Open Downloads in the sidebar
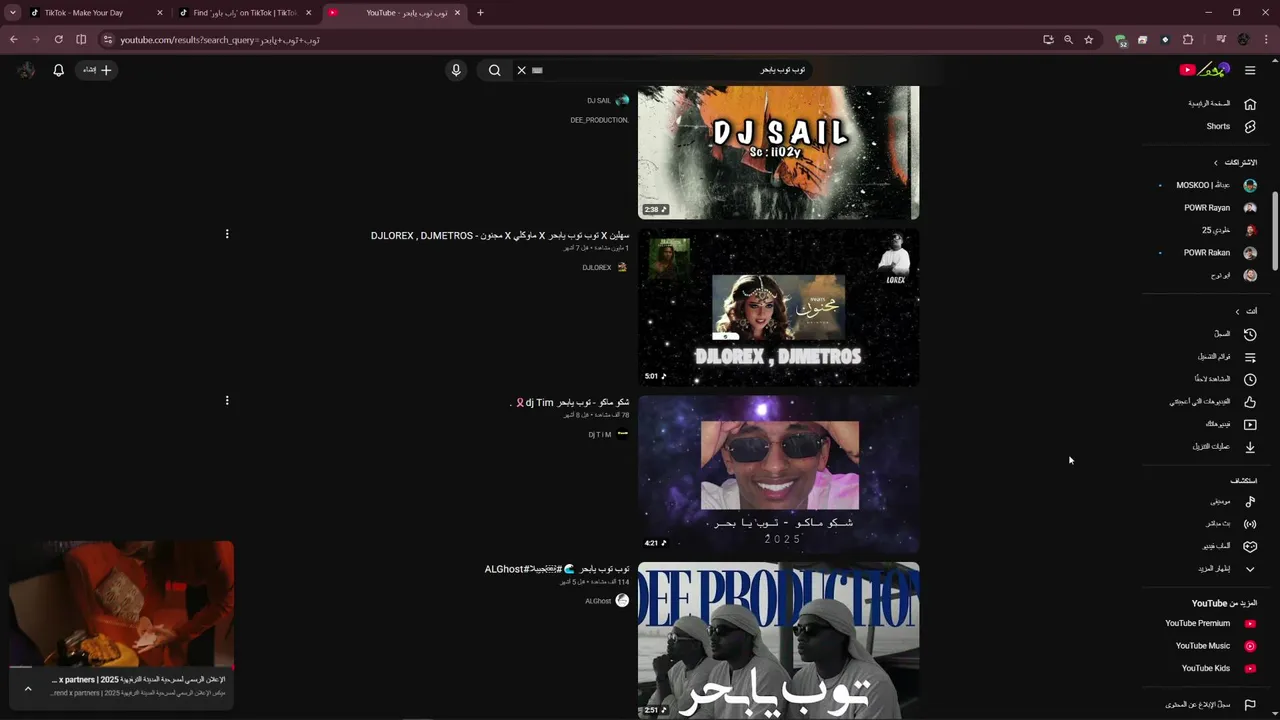The image size is (1280, 720). pos(1224,447)
